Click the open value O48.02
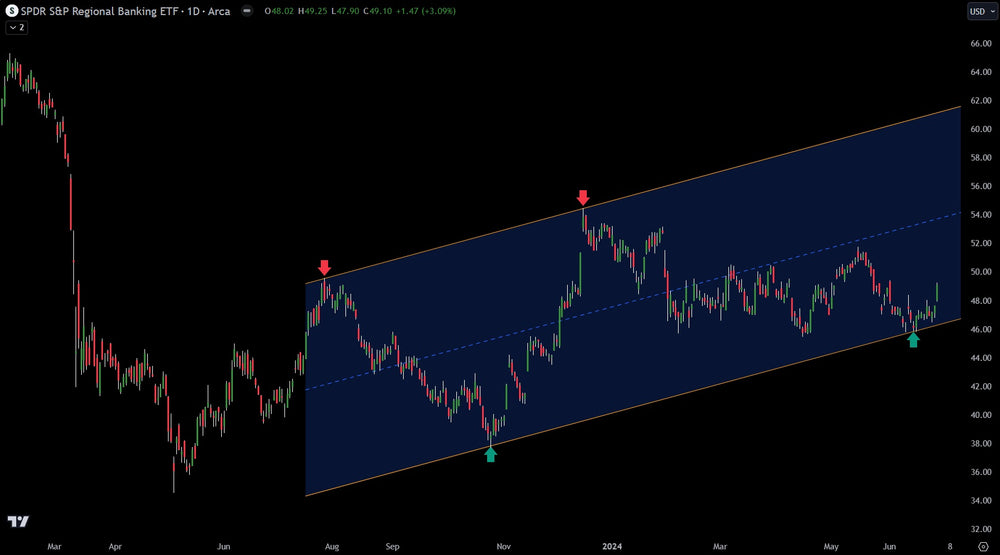 (279, 11)
